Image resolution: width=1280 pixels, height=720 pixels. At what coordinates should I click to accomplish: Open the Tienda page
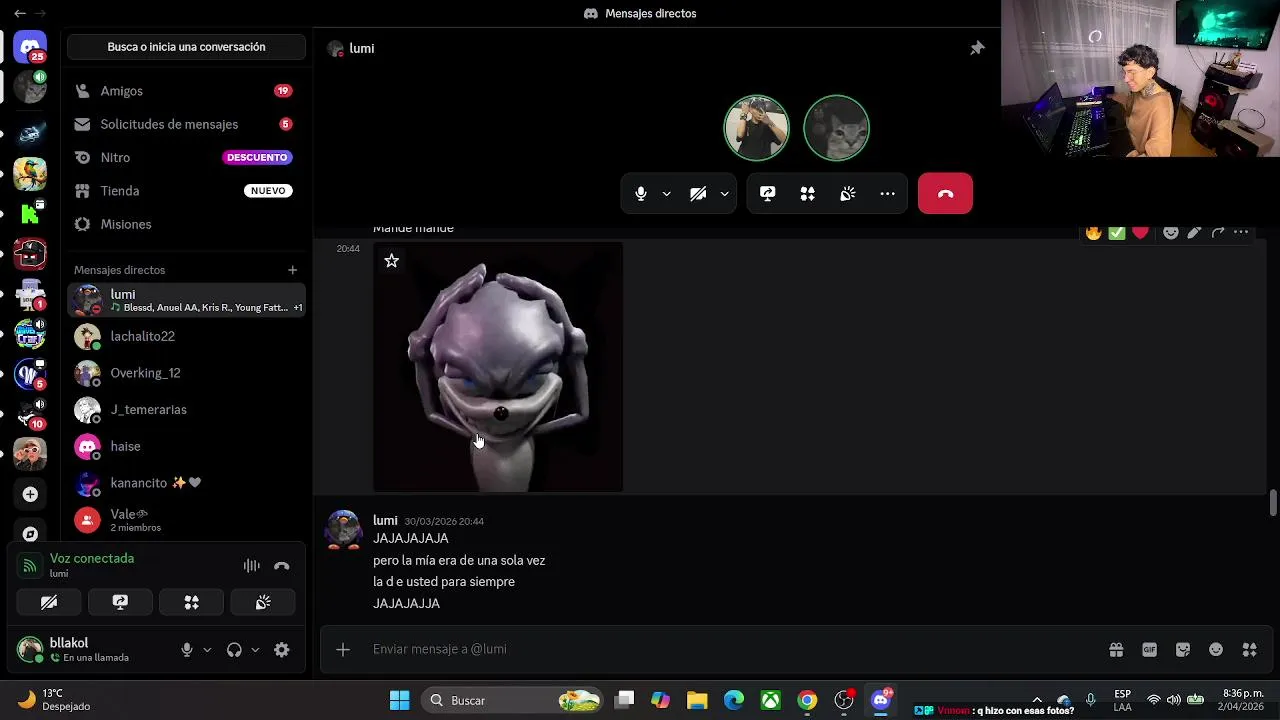click(186, 191)
